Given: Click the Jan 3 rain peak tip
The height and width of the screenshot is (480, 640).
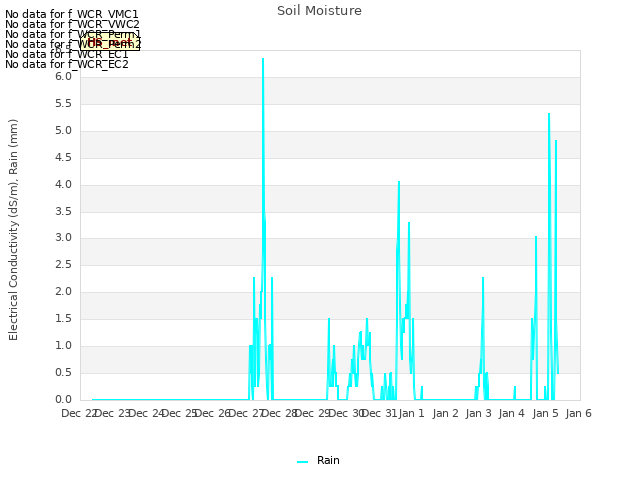Looking at the screenshot, I should [483, 278].
